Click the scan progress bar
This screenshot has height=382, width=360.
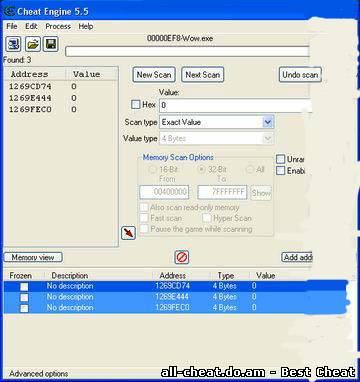click(x=187, y=52)
